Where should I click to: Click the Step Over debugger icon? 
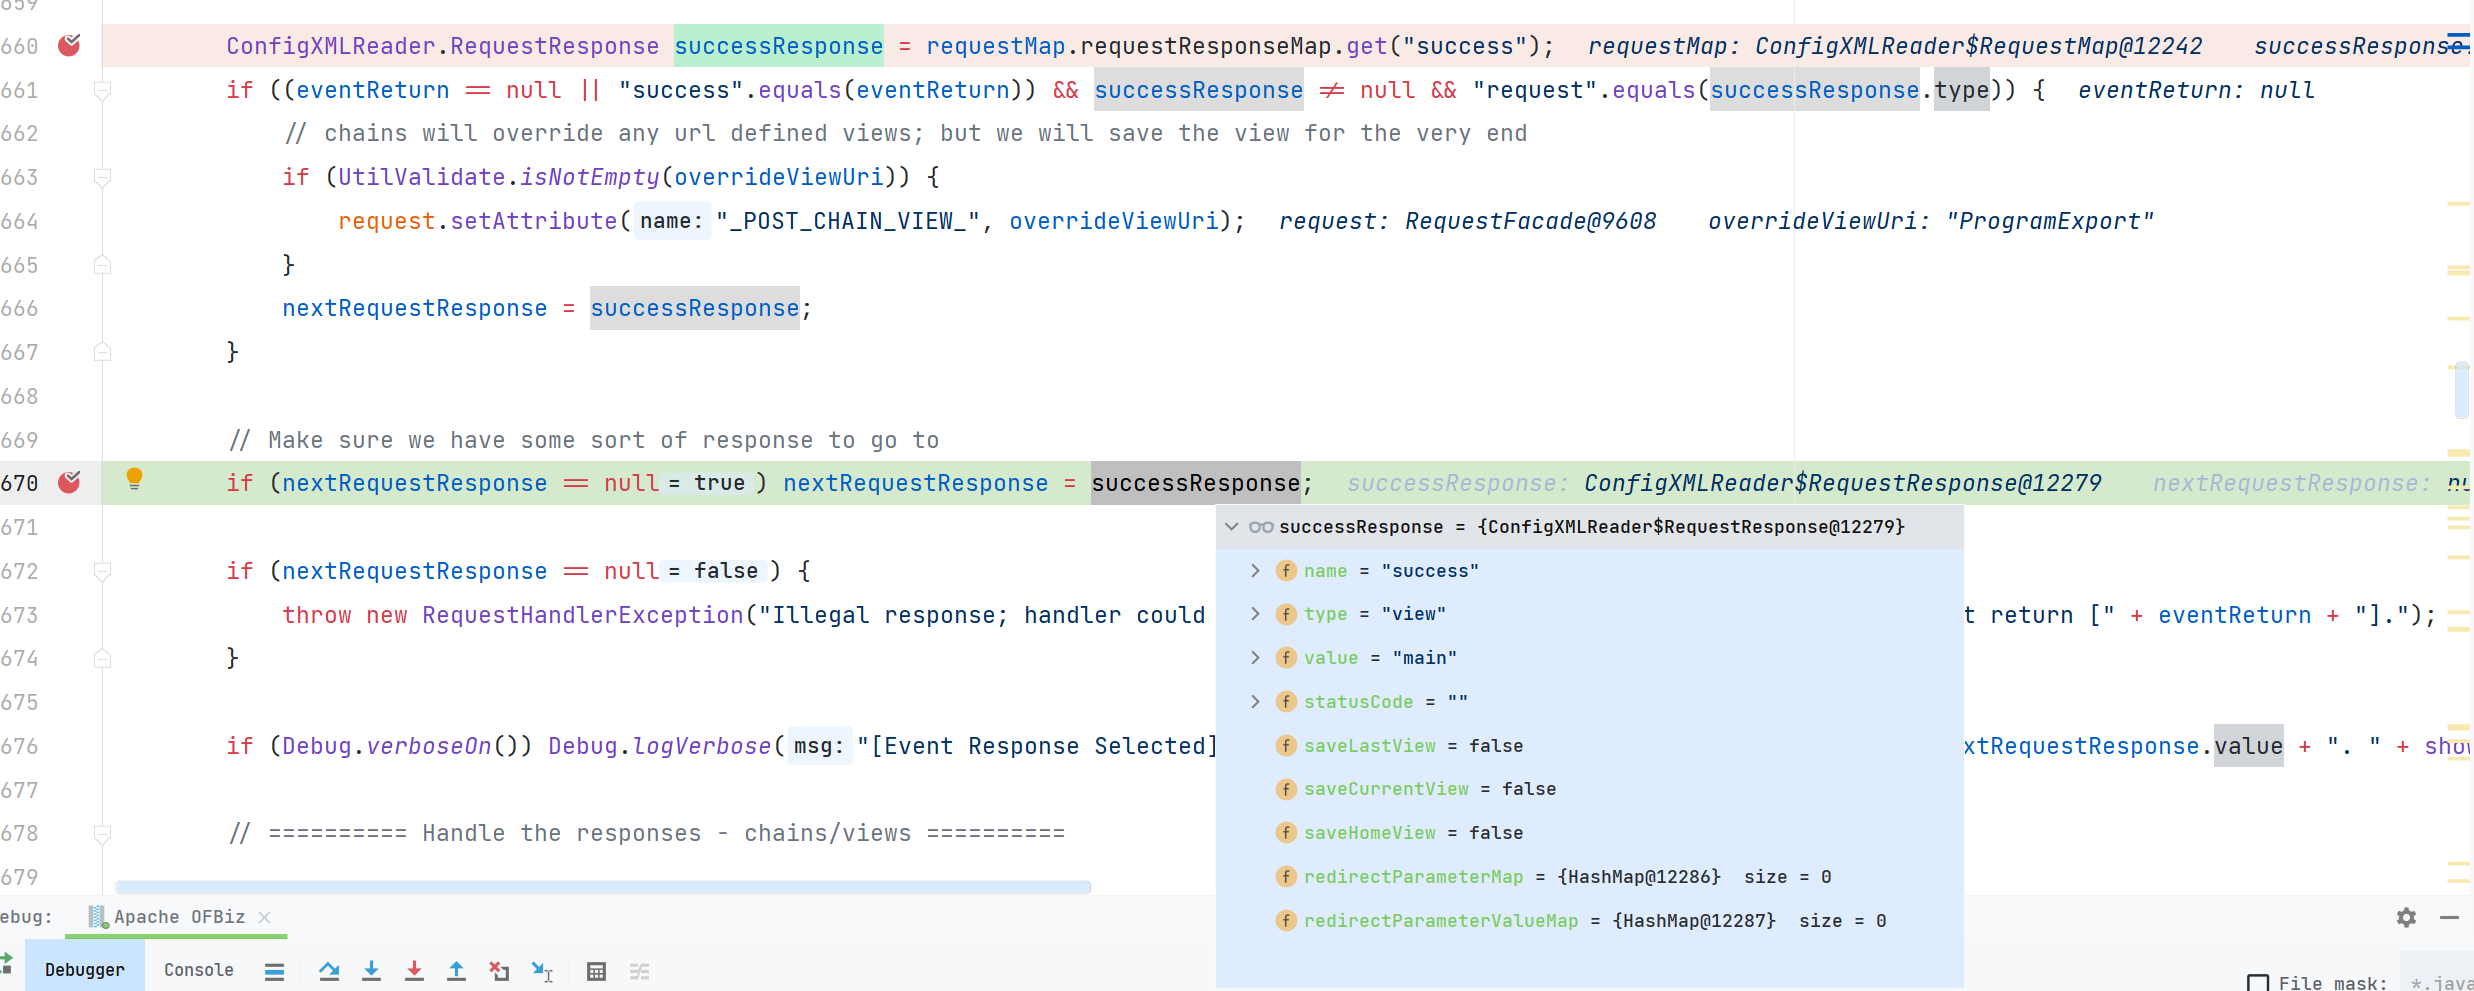(x=329, y=971)
